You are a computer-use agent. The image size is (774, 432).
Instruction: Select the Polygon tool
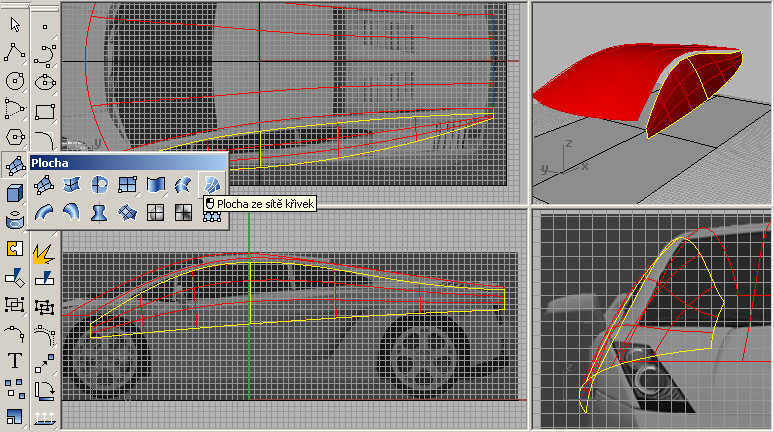click(15, 137)
